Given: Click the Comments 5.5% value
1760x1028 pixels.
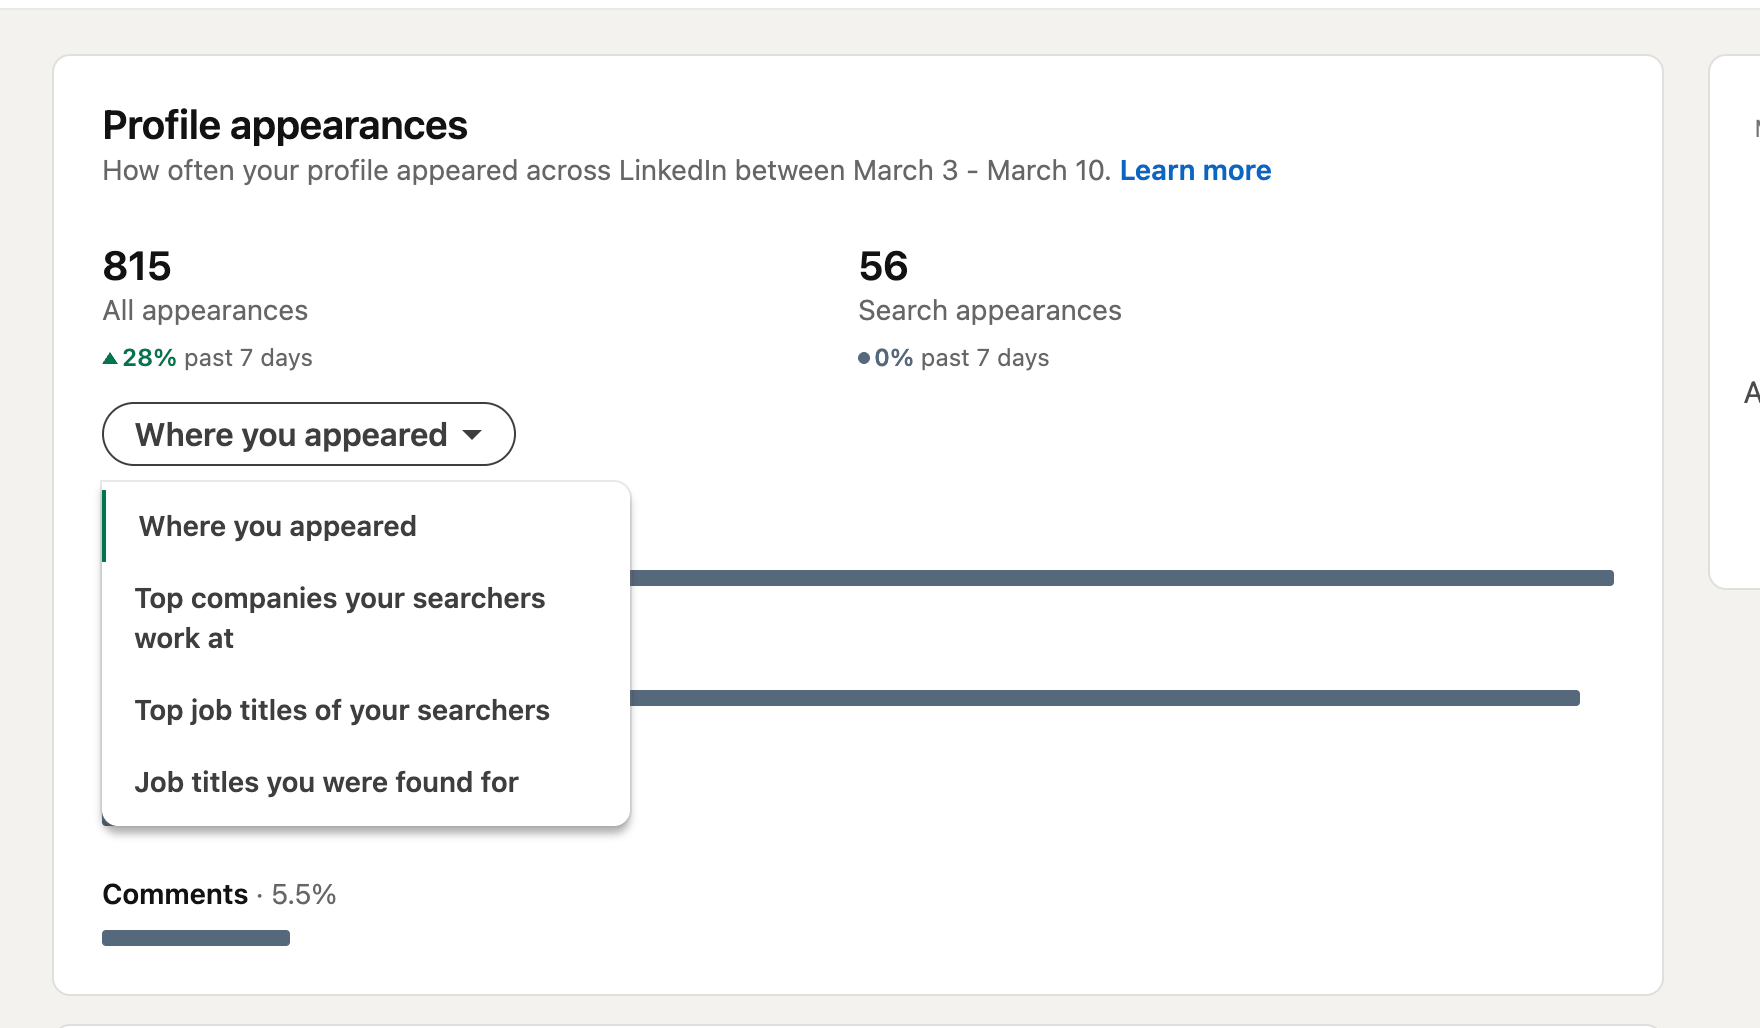Looking at the screenshot, I should (x=304, y=894).
